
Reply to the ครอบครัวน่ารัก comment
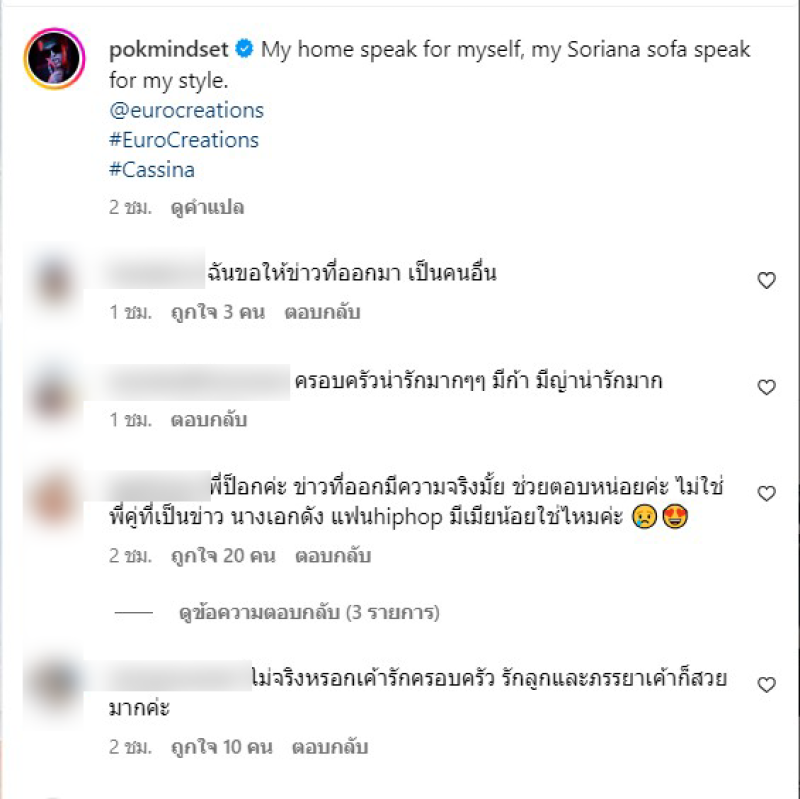coord(209,420)
